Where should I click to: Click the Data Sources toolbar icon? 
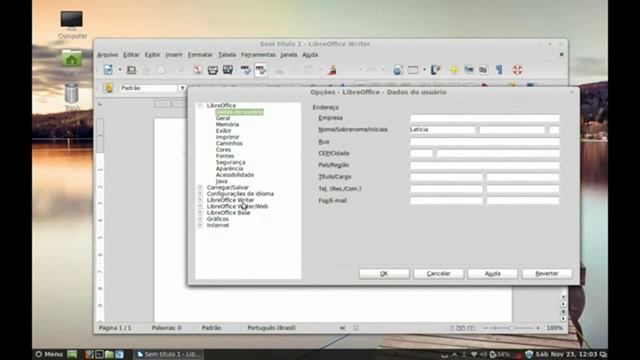coord(484,70)
